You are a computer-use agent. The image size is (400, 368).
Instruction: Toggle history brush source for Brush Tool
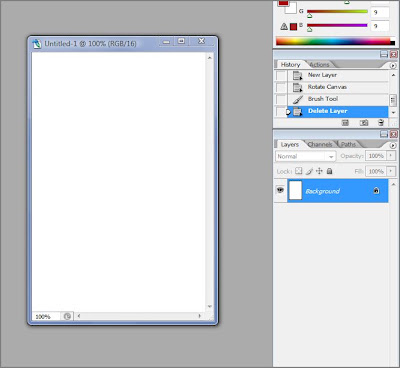pyautogui.click(x=281, y=99)
